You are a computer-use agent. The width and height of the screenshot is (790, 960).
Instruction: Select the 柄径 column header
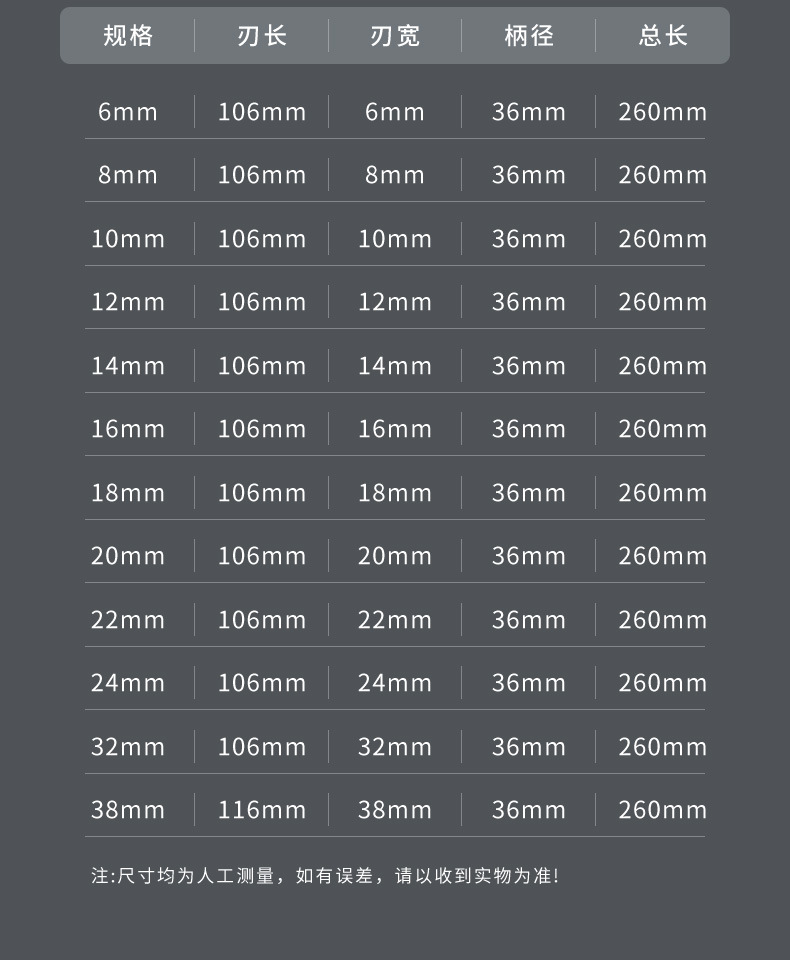[529, 37]
